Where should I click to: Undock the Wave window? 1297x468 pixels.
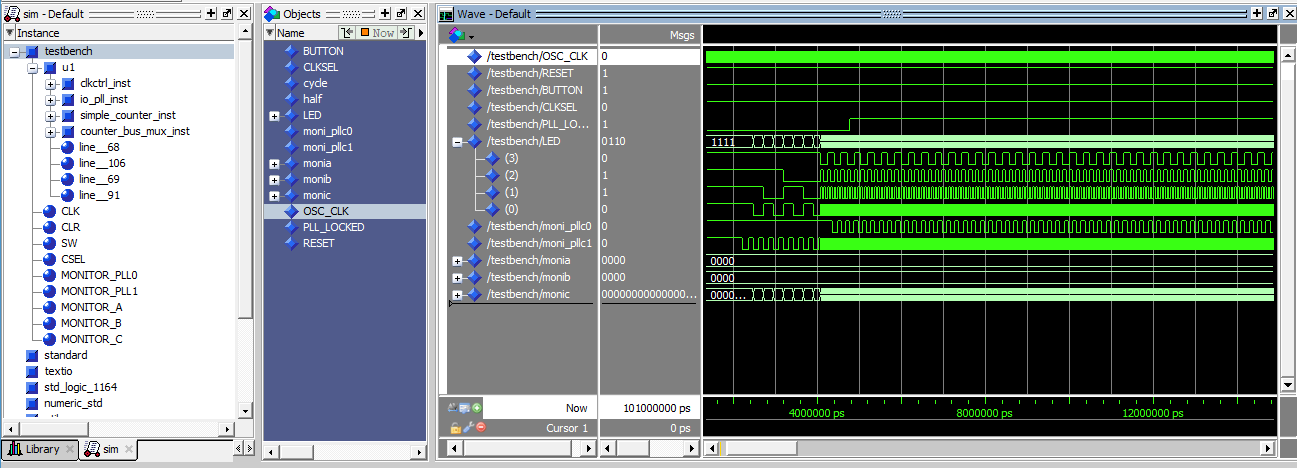pyautogui.click(x=1270, y=15)
